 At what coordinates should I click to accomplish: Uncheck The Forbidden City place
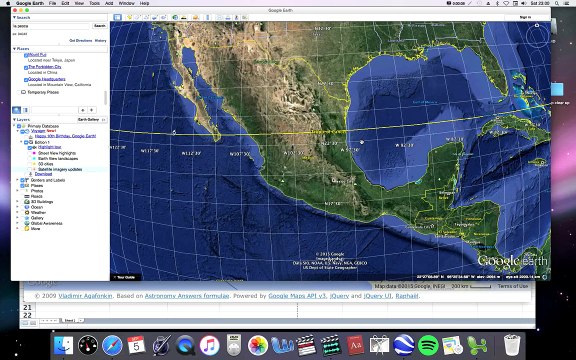click(x=26, y=67)
